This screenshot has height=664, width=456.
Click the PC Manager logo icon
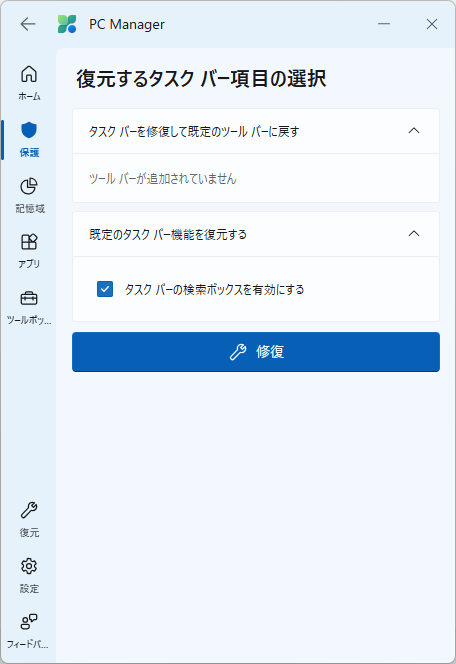pos(67,24)
